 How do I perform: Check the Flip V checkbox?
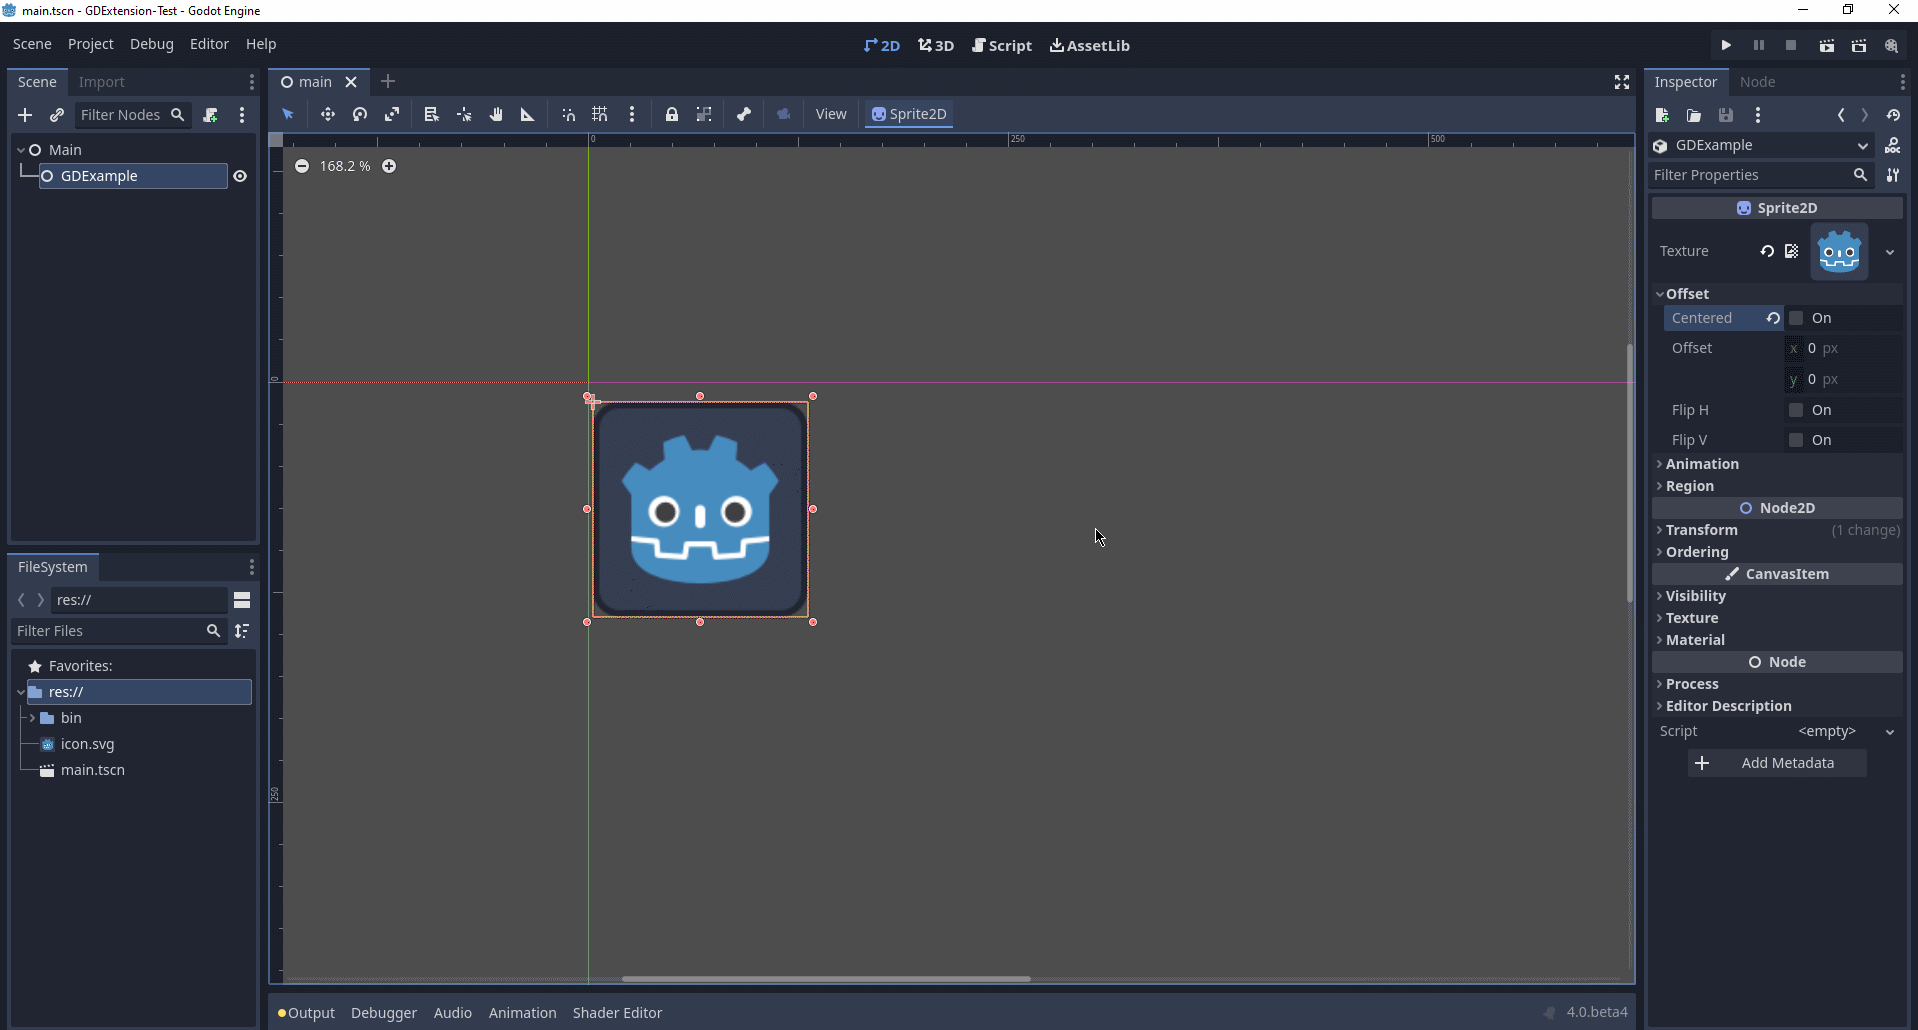click(x=1797, y=440)
